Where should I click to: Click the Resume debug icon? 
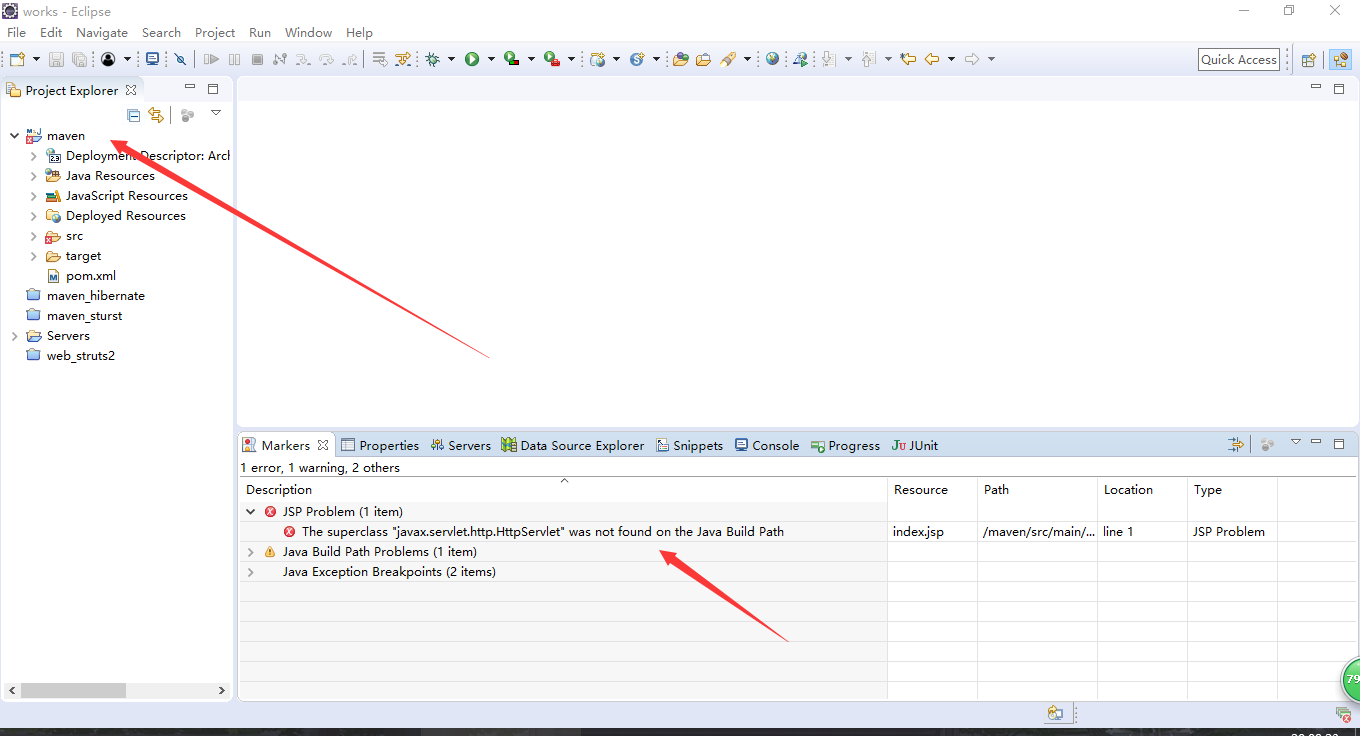click(x=211, y=59)
